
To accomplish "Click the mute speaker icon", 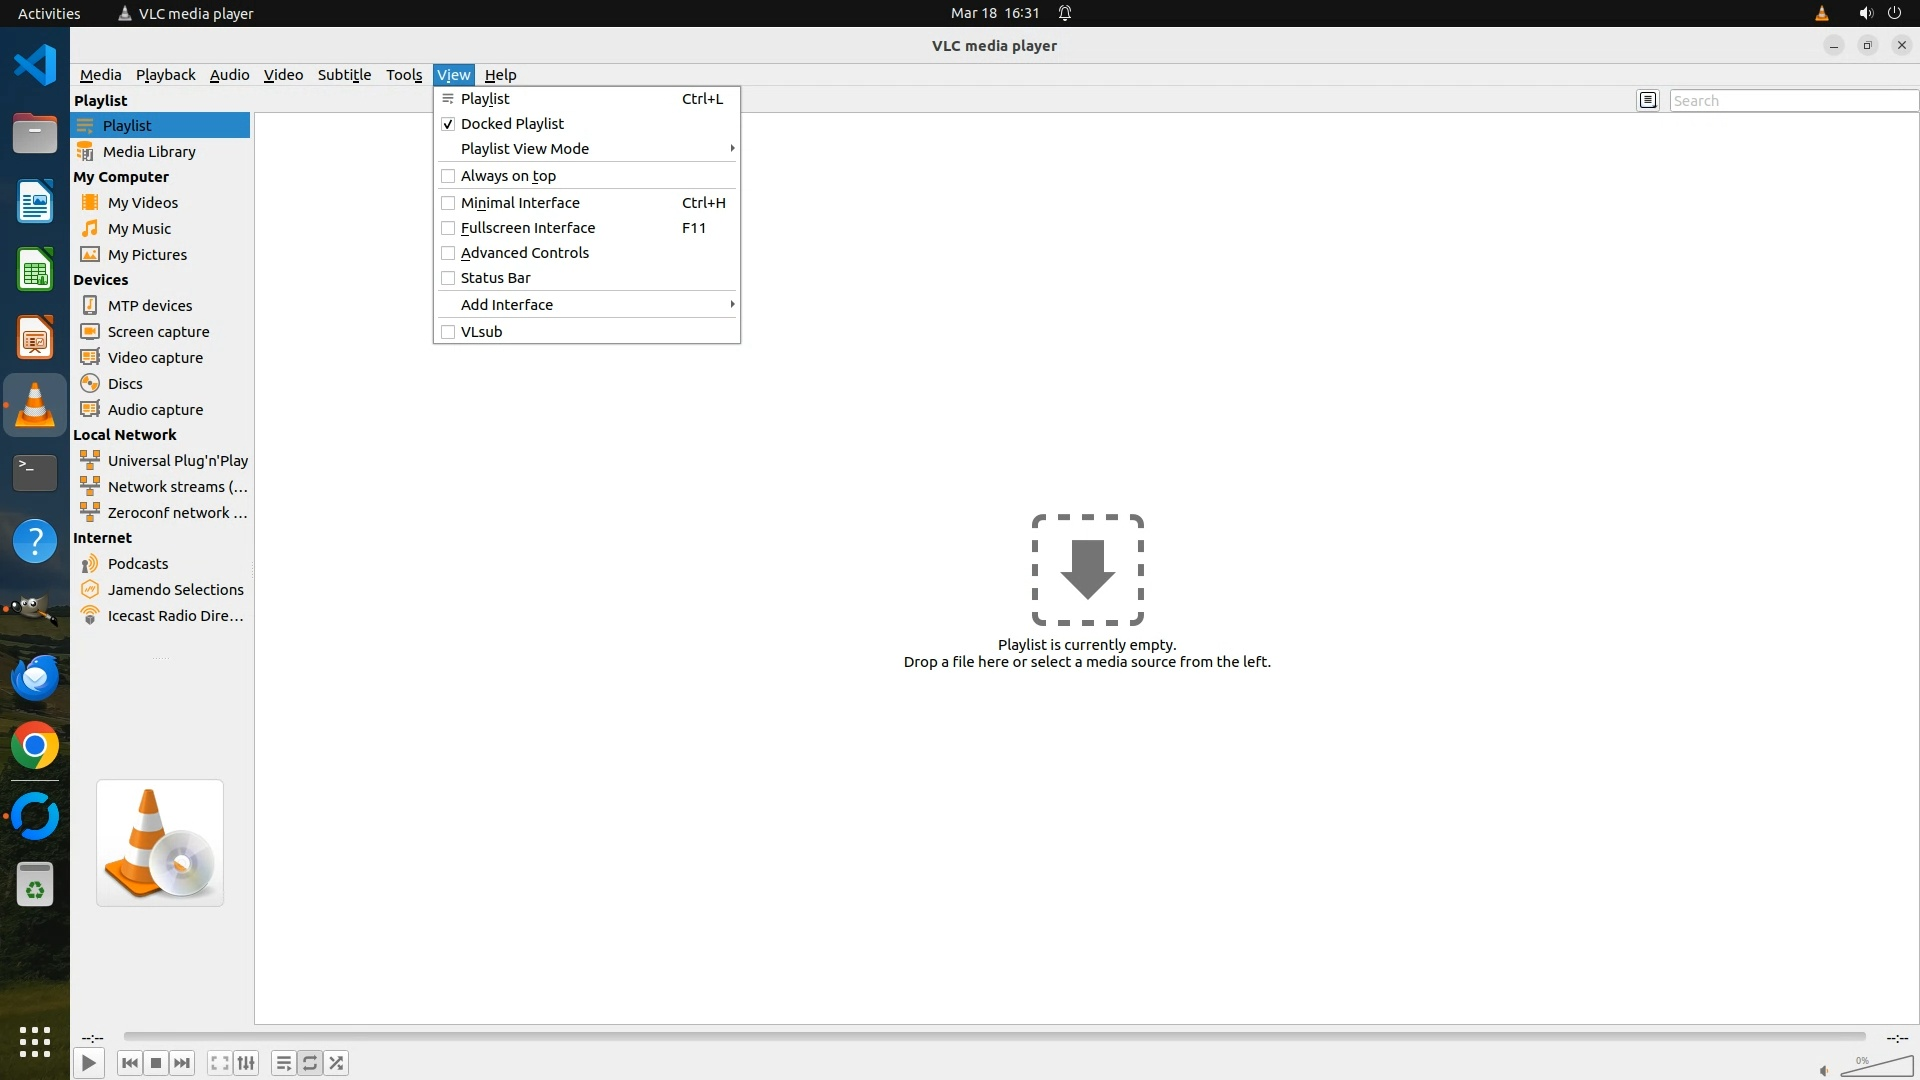I will 1823,1070.
